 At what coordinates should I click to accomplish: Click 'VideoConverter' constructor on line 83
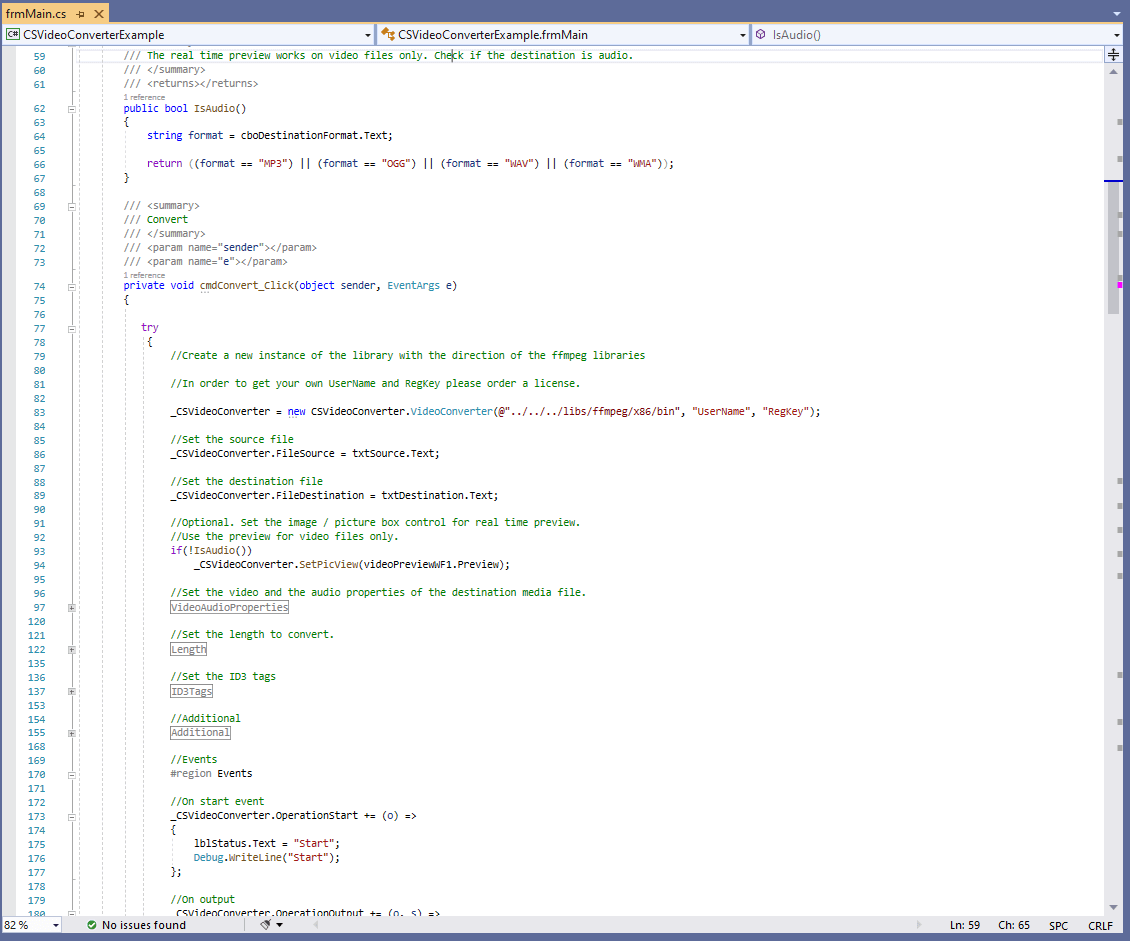pos(451,411)
